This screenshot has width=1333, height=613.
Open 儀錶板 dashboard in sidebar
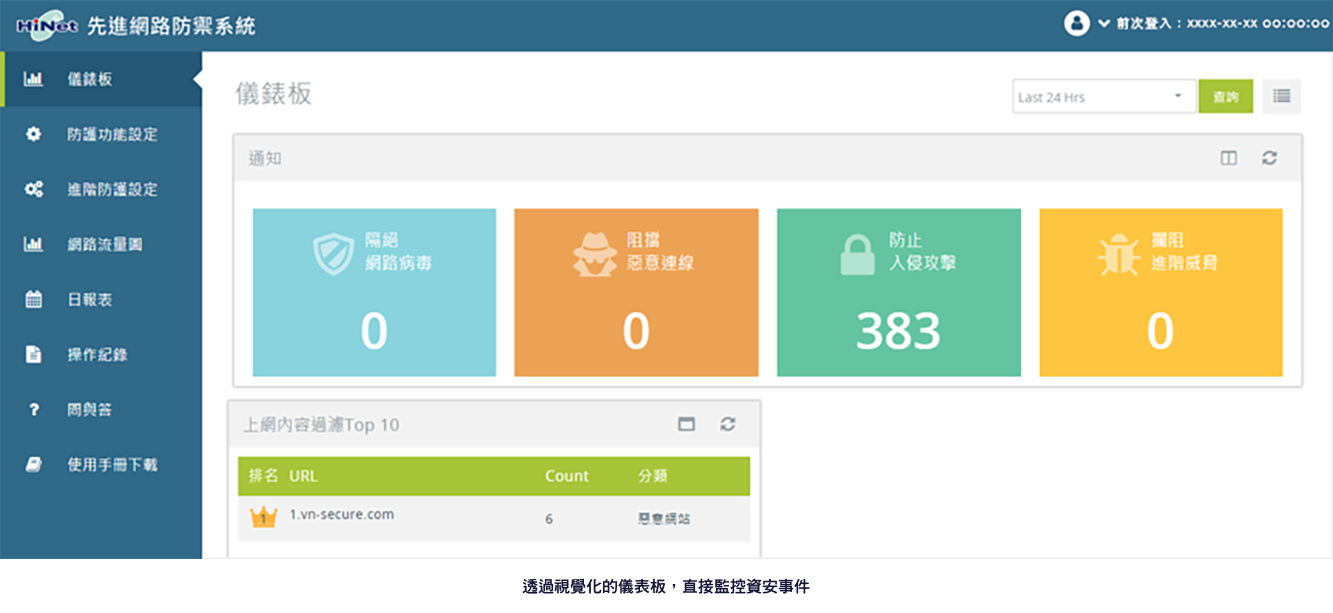(x=90, y=79)
